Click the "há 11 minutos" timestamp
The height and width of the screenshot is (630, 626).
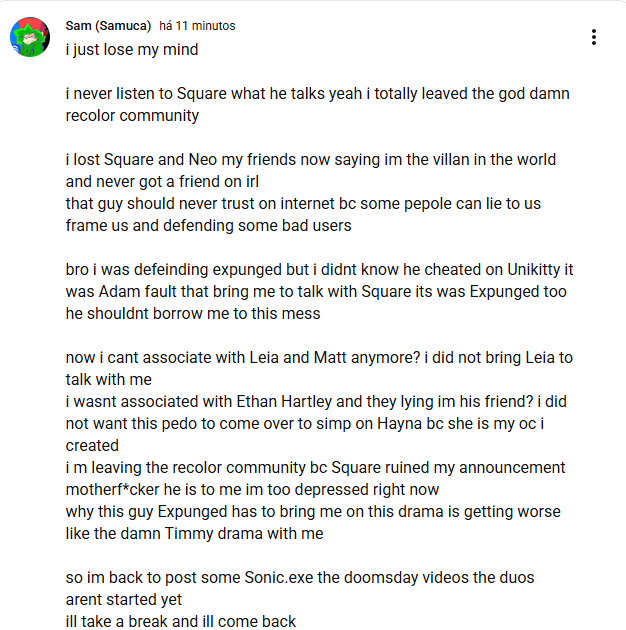pos(198,25)
